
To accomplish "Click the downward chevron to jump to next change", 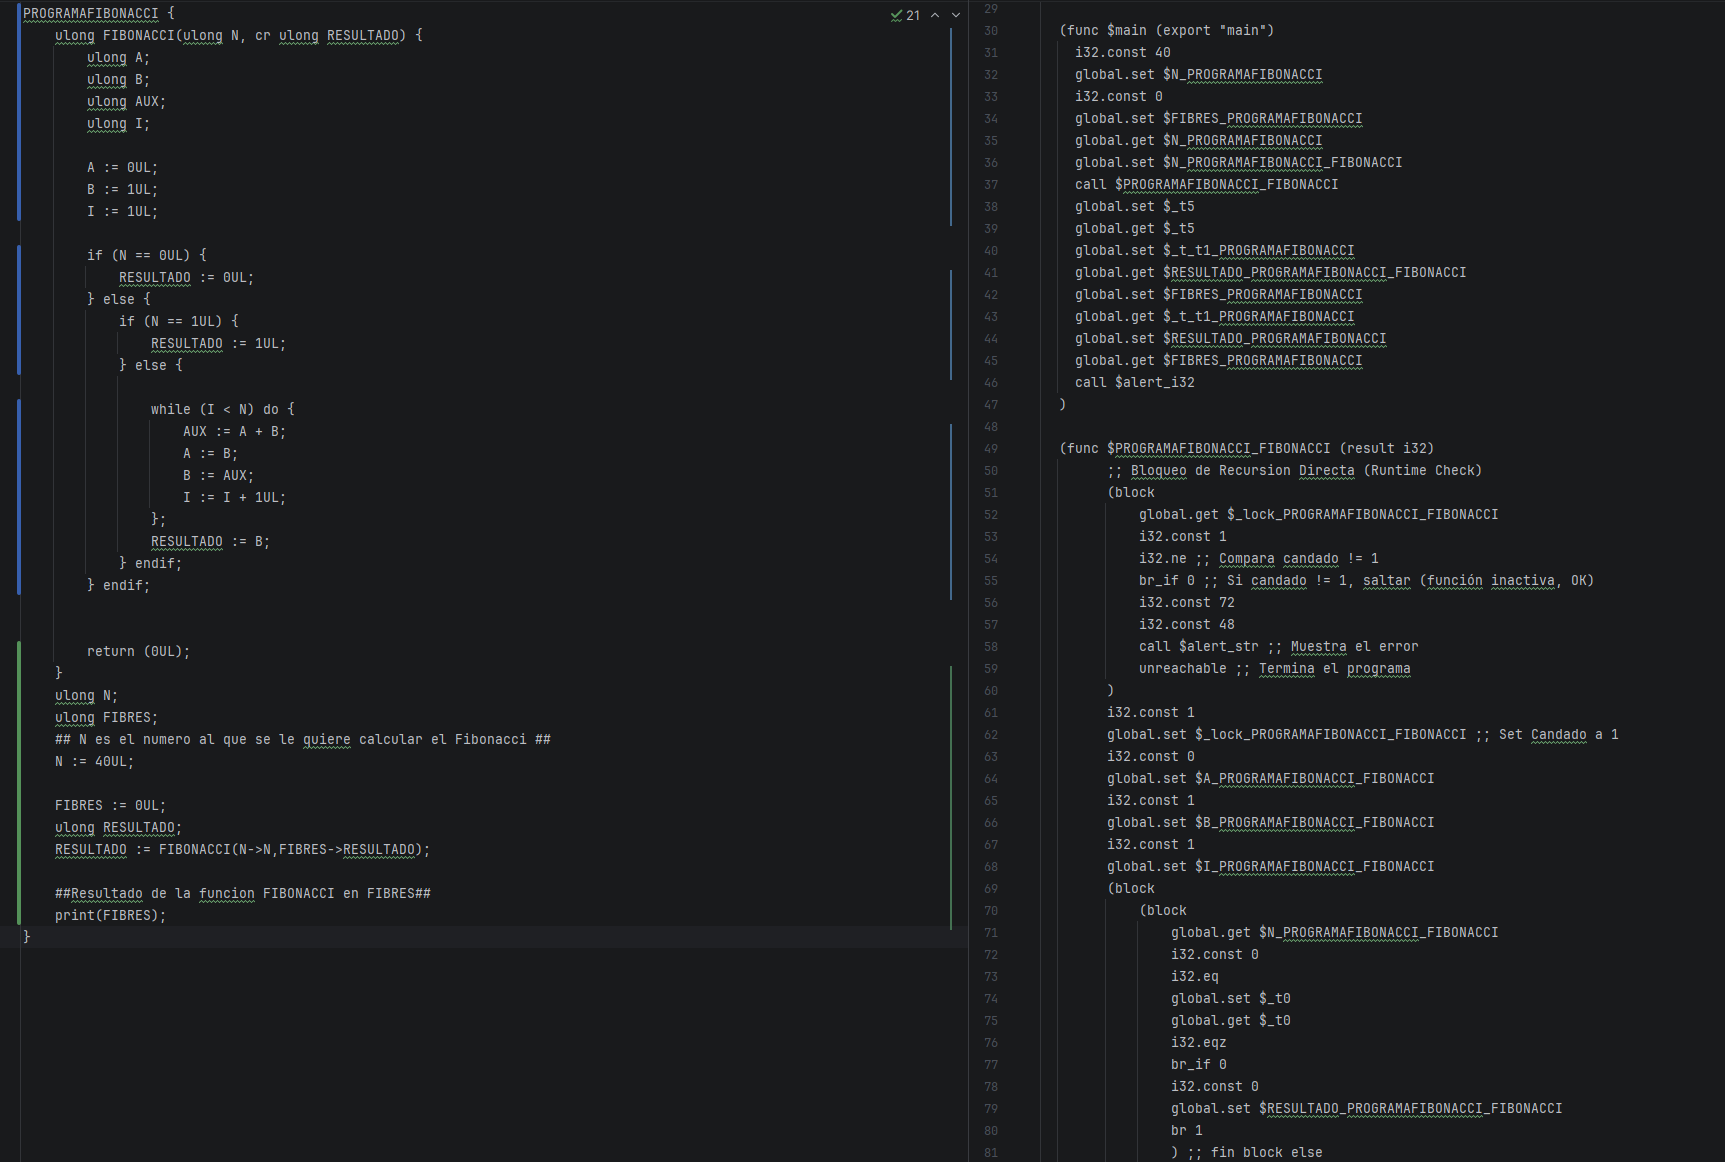I will click(956, 15).
